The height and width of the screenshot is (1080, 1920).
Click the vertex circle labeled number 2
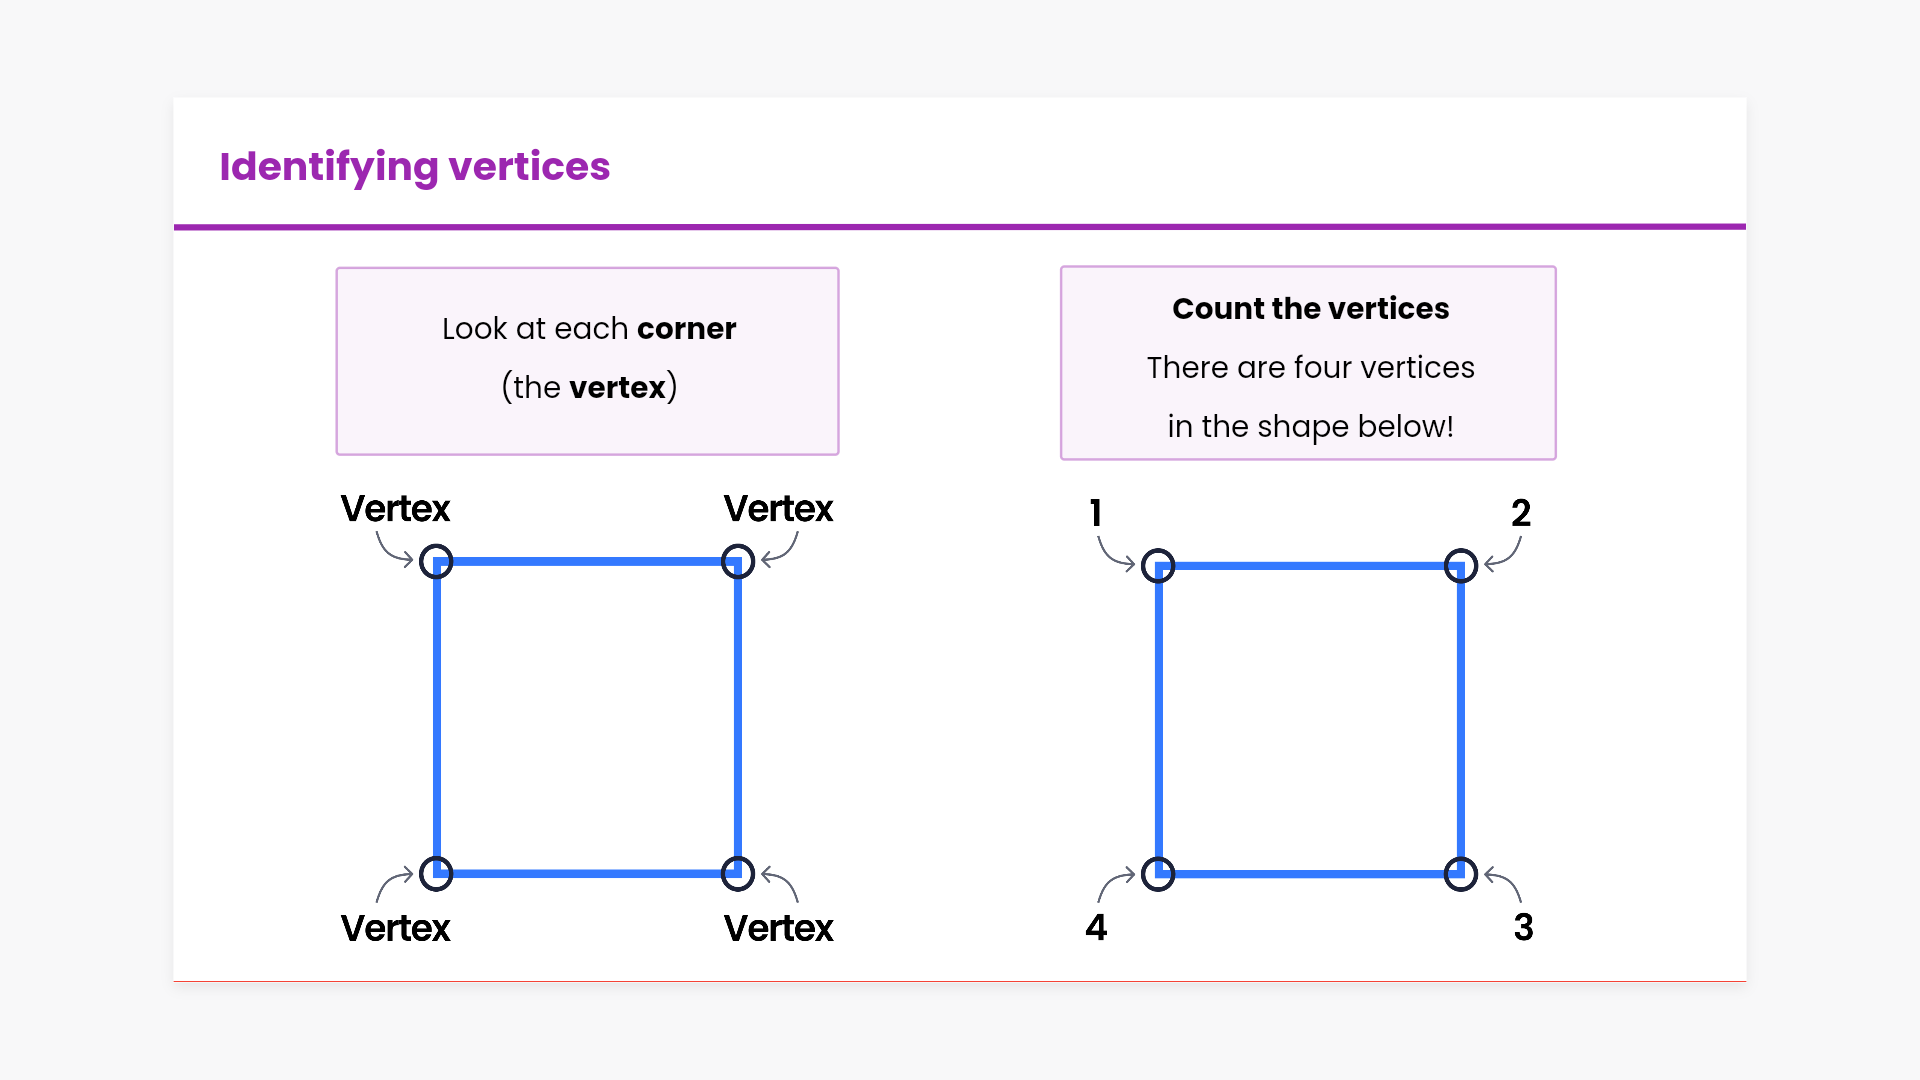coord(1461,566)
